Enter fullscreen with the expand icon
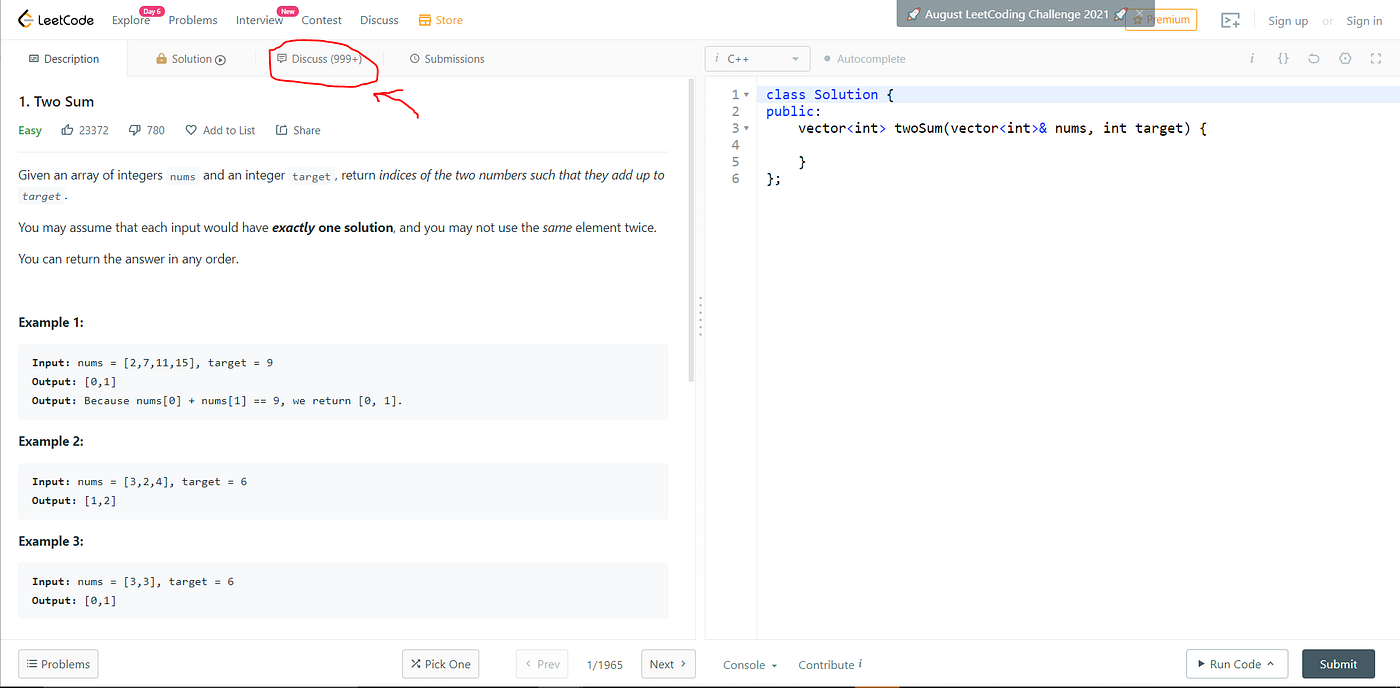The width and height of the screenshot is (1400, 688). click(x=1375, y=58)
